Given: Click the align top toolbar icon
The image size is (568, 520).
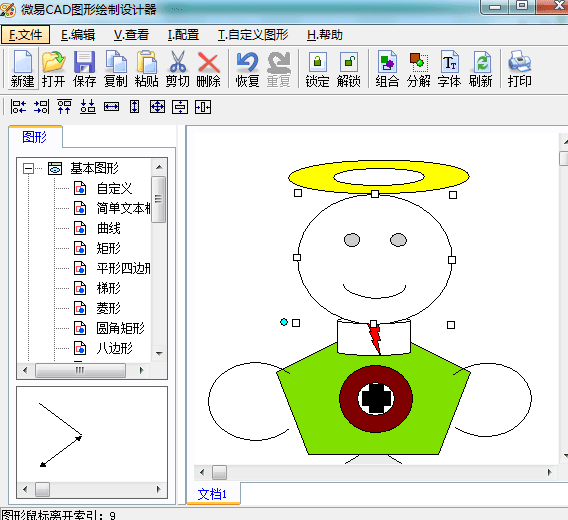Looking at the screenshot, I should (x=64, y=107).
